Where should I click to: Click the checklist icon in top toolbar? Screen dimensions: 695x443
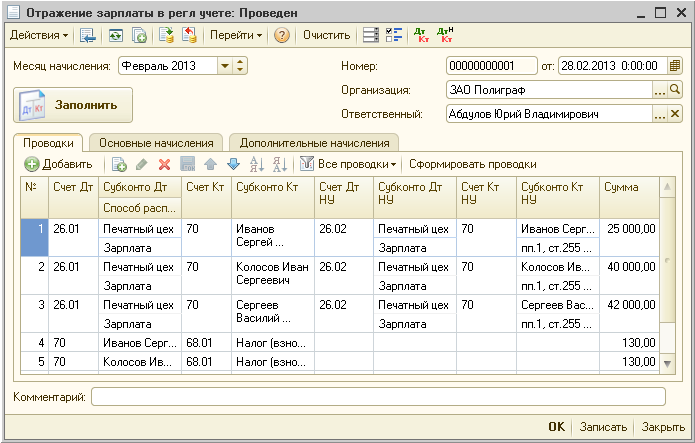pos(394,35)
